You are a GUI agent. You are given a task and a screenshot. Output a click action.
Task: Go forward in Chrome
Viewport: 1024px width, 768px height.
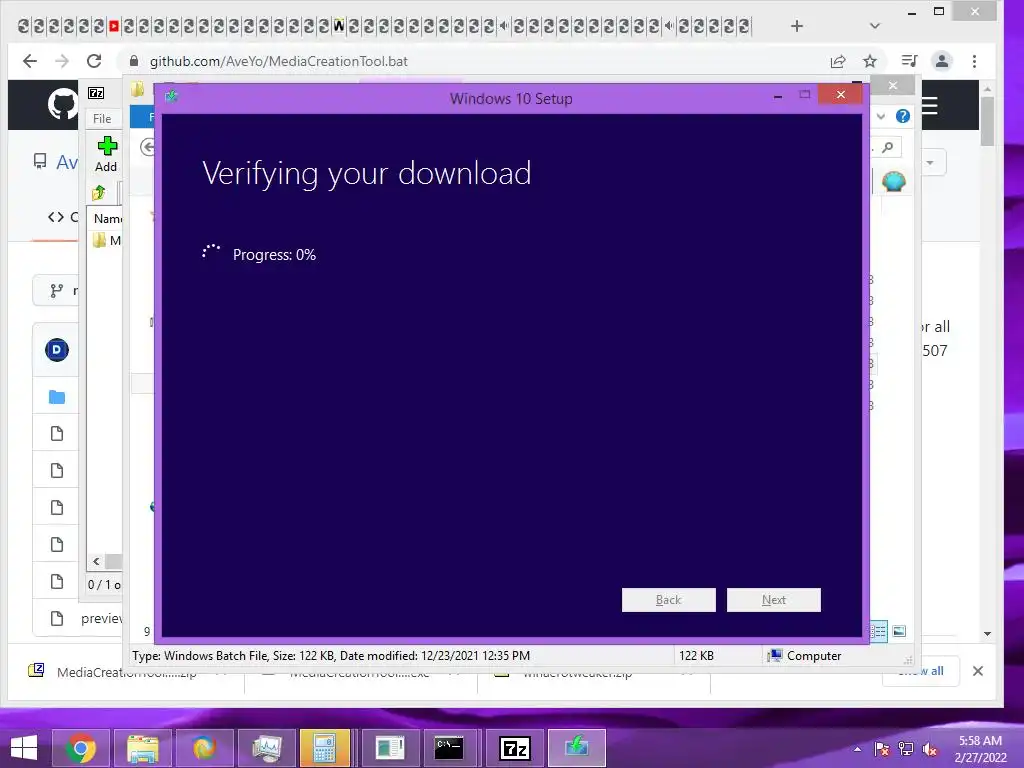[x=62, y=61]
